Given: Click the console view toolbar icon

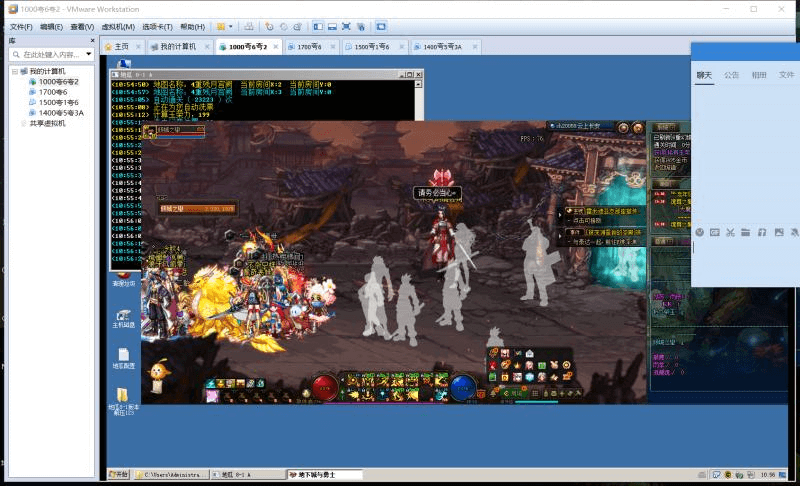Looking at the screenshot, I should tap(381, 27).
